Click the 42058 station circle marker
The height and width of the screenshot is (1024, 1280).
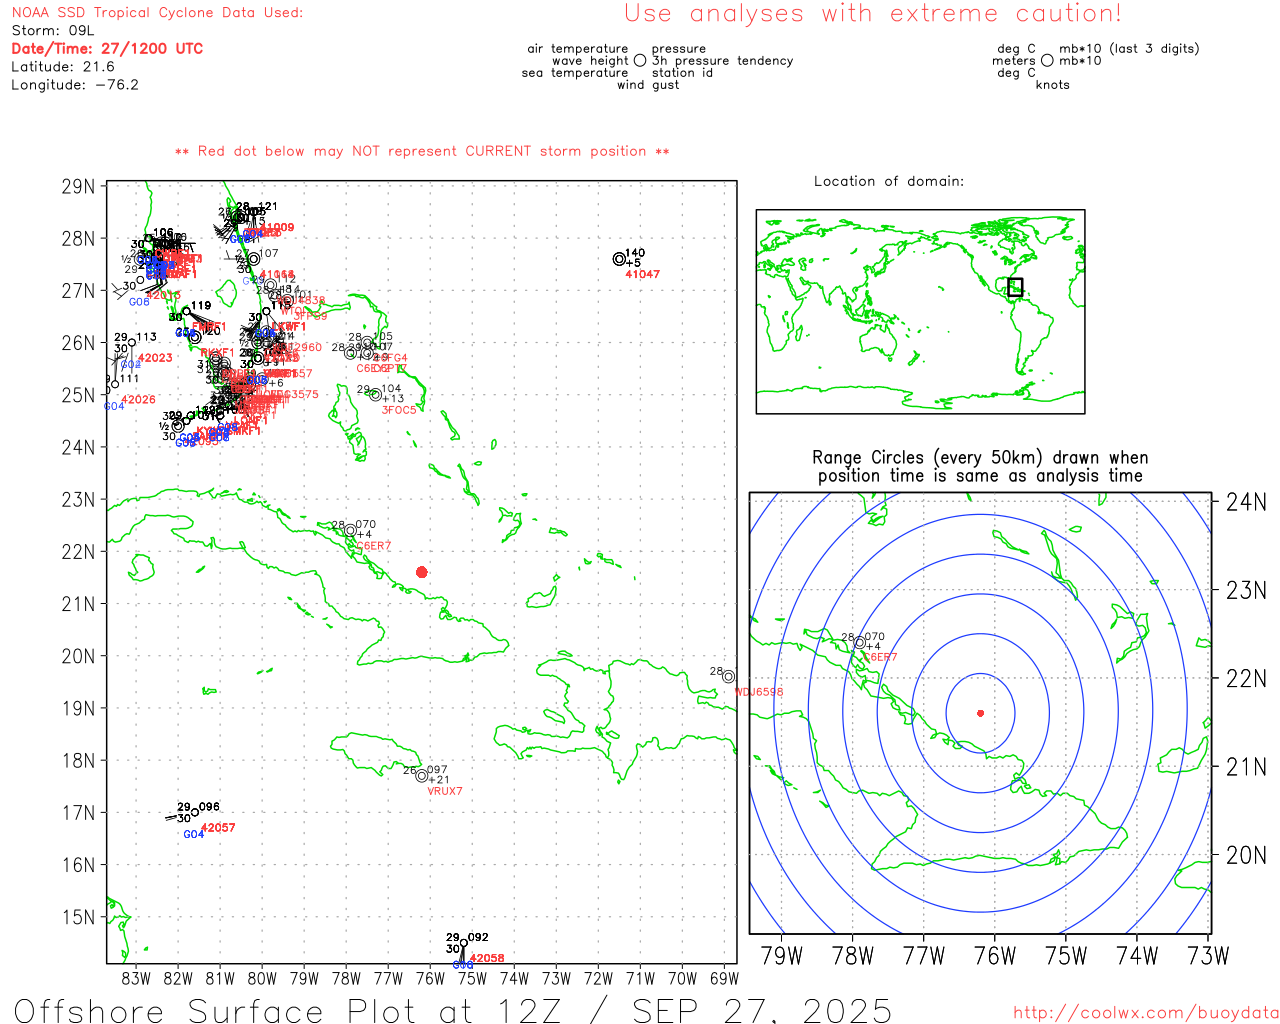[463, 943]
